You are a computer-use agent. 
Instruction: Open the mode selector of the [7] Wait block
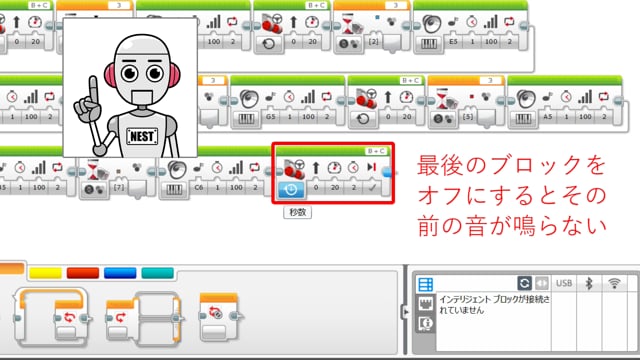(x=95, y=189)
